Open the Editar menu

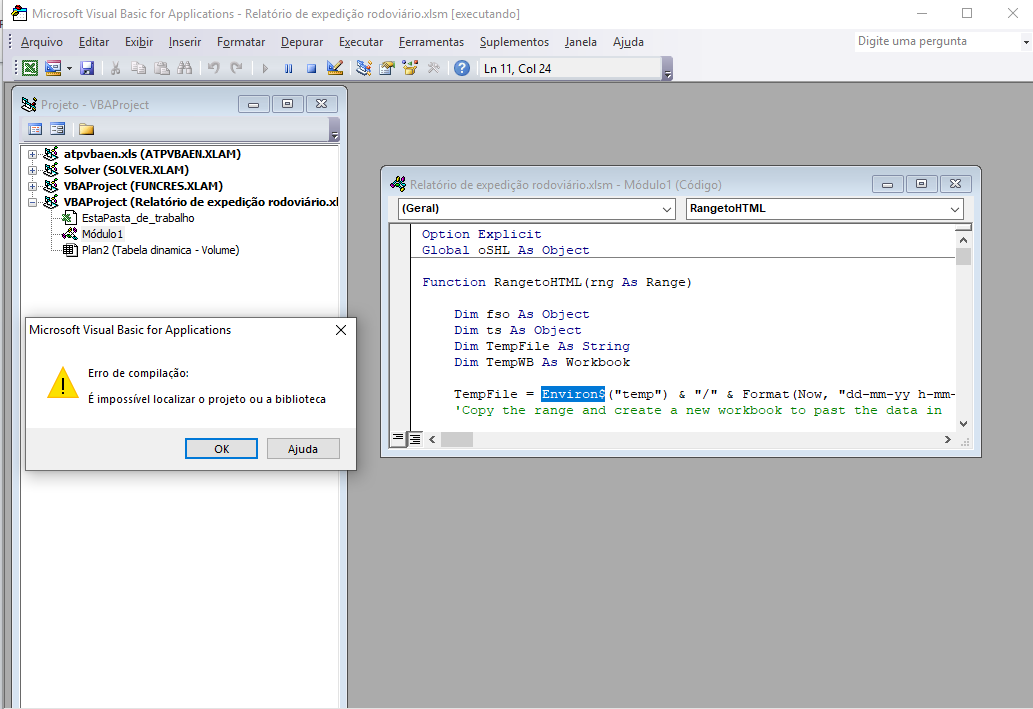click(x=94, y=42)
